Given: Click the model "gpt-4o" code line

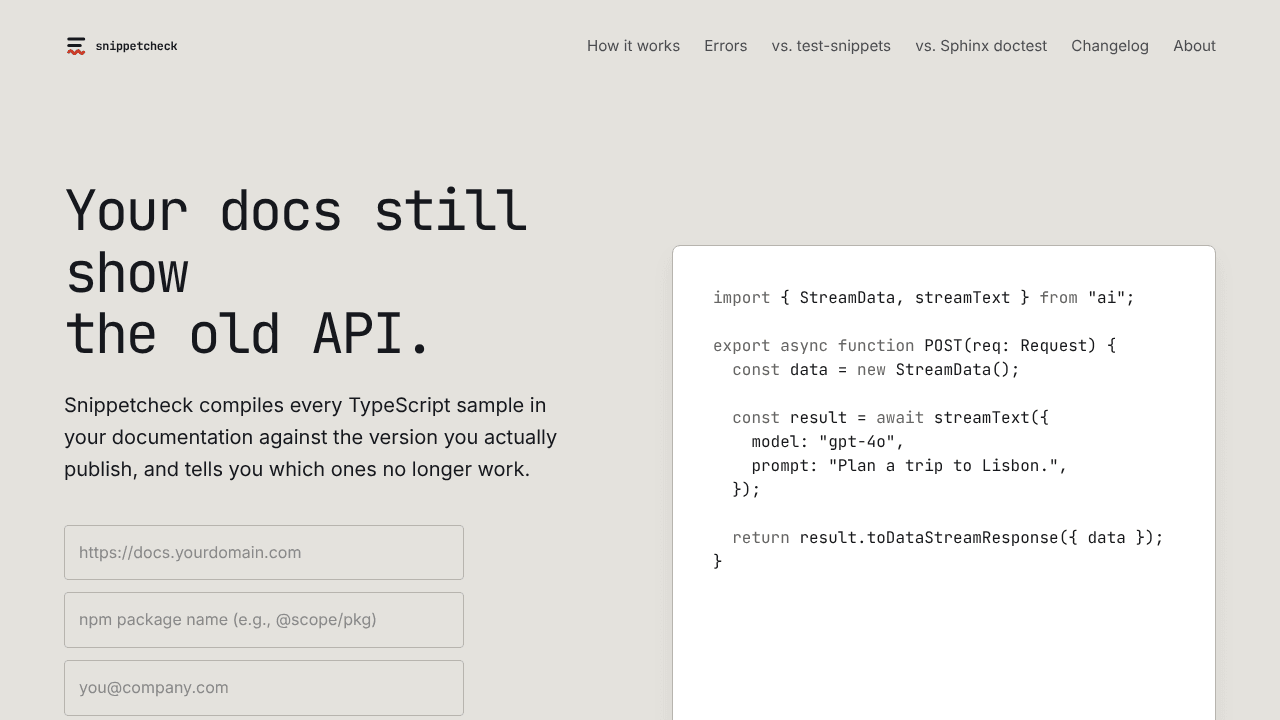Looking at the screenshot, I should (x=828, y=442).
